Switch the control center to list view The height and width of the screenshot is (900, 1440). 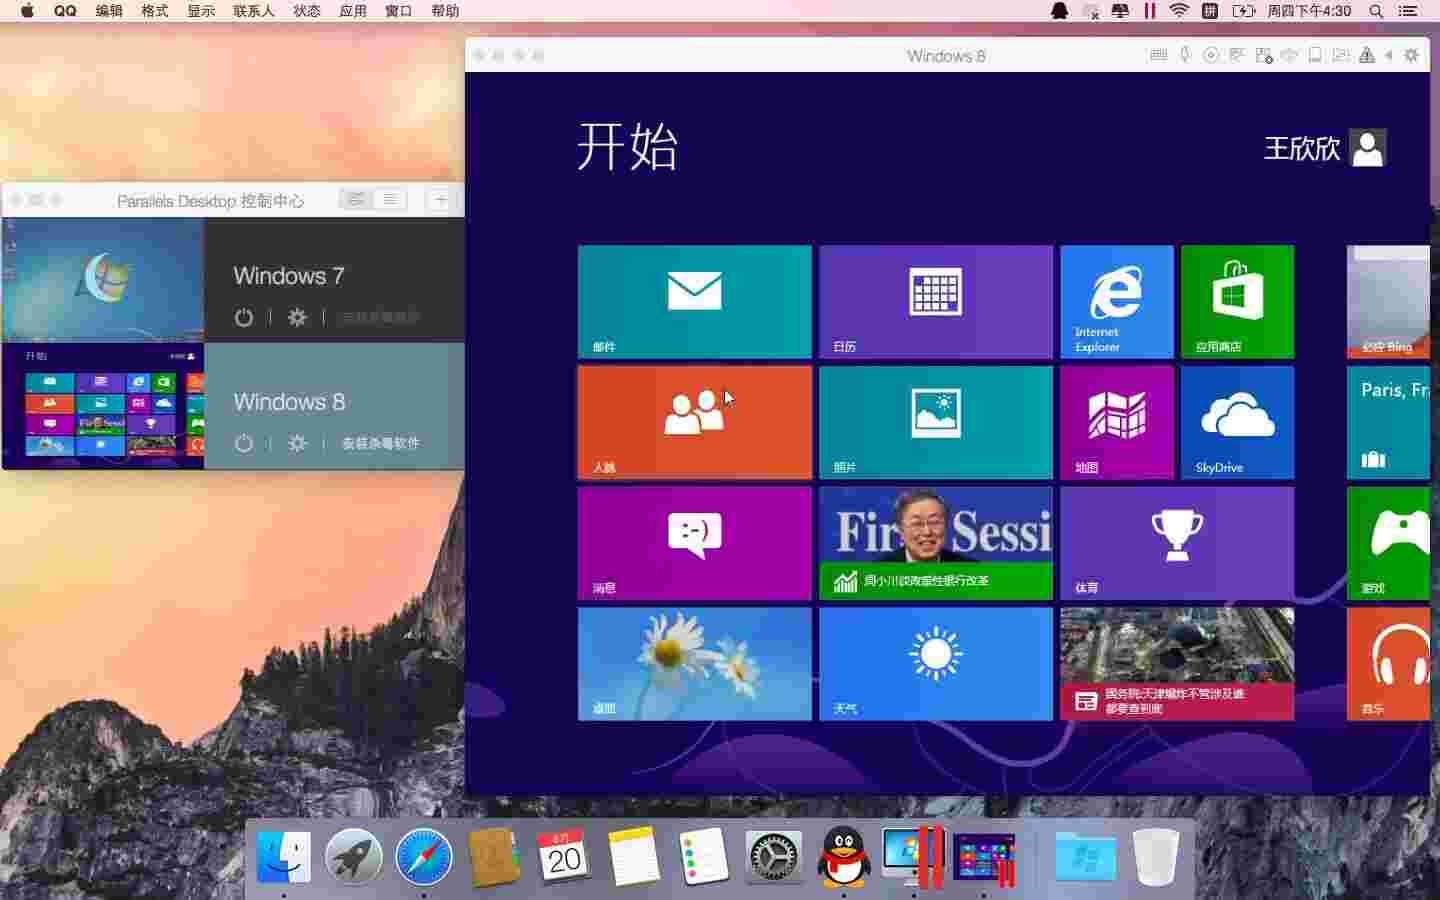tap(389, 199)
